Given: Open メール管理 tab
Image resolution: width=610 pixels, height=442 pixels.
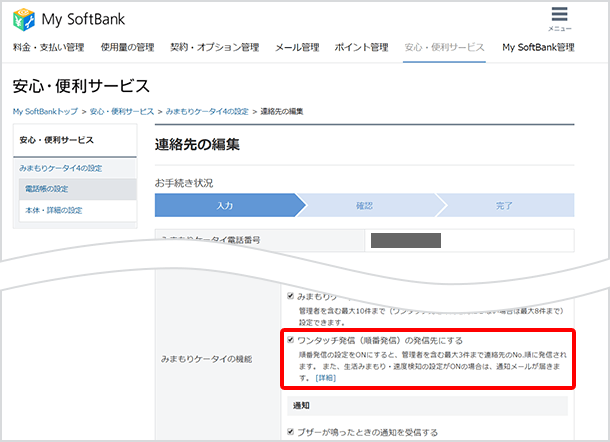Looking at the screenshot, I should 297,47.
